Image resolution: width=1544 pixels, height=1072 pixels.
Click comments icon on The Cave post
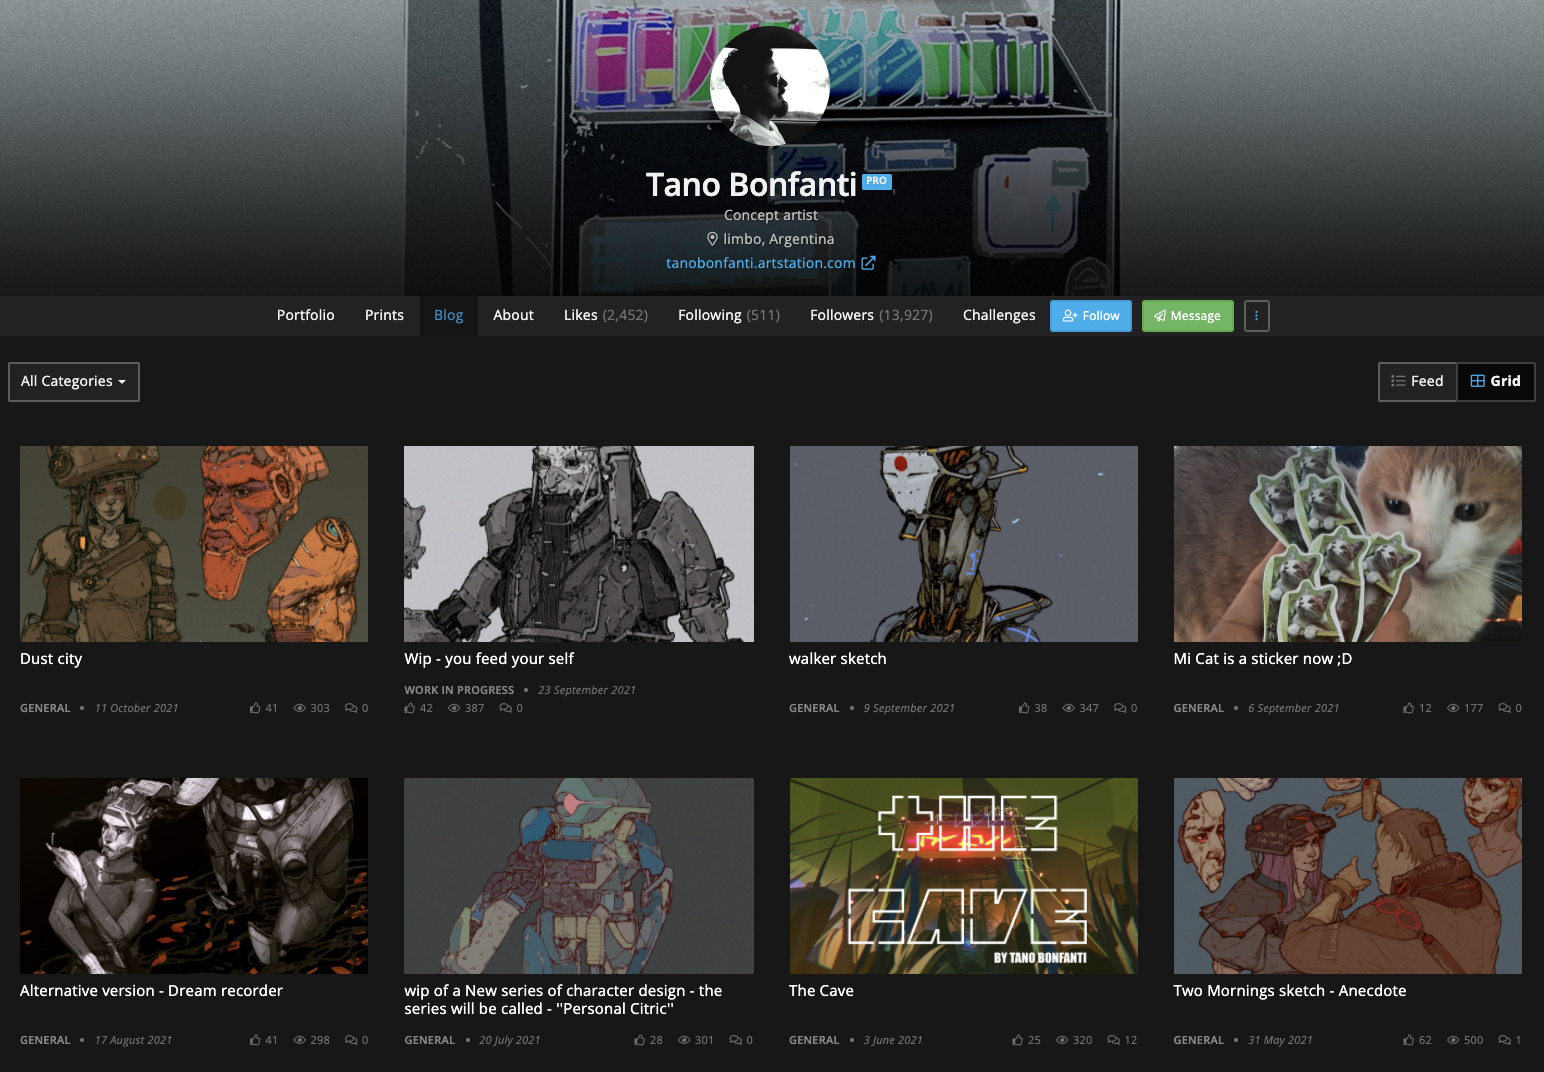tap(1114, 1040)
